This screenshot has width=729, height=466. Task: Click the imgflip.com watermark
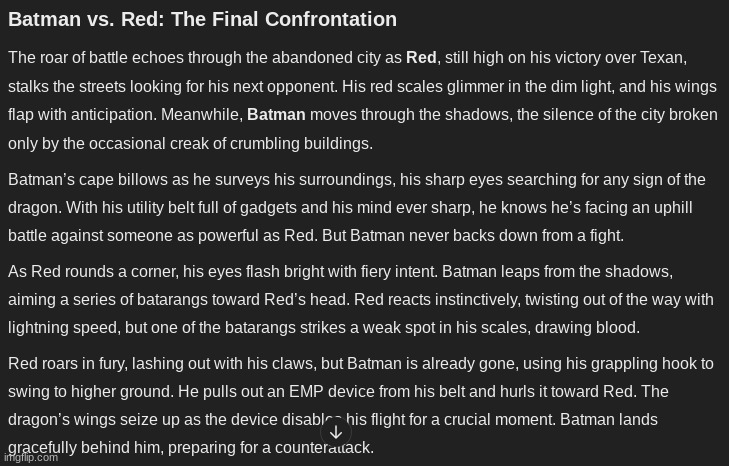click(x=31, y=458)
